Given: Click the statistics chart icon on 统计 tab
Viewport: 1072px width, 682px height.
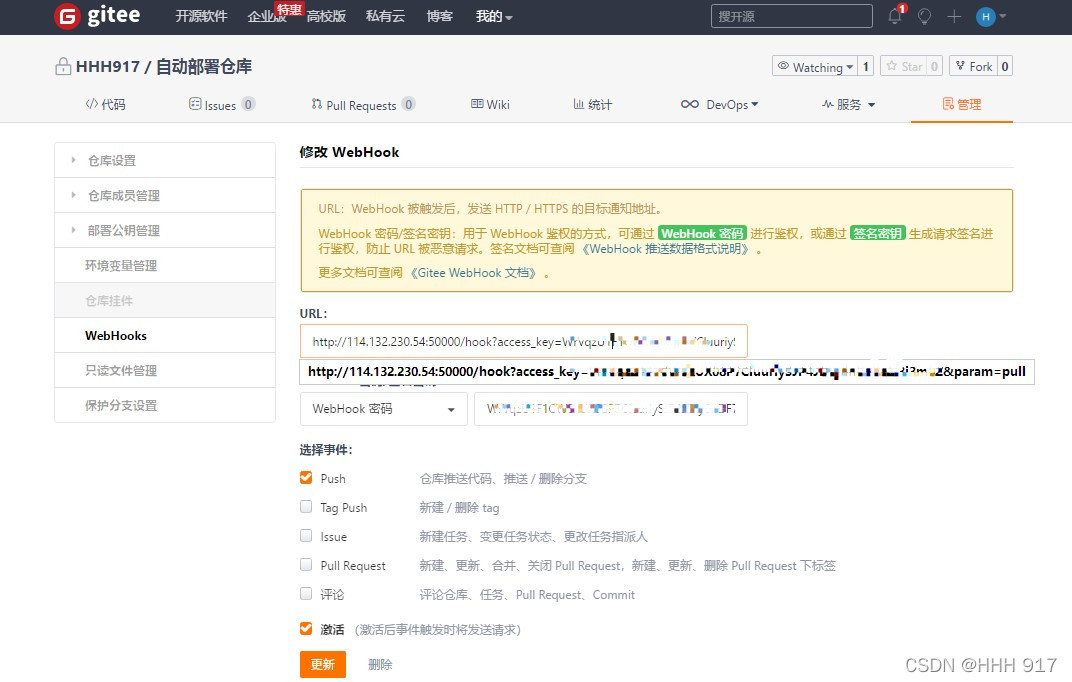Looking at the screenshot, I should [577, 103].
